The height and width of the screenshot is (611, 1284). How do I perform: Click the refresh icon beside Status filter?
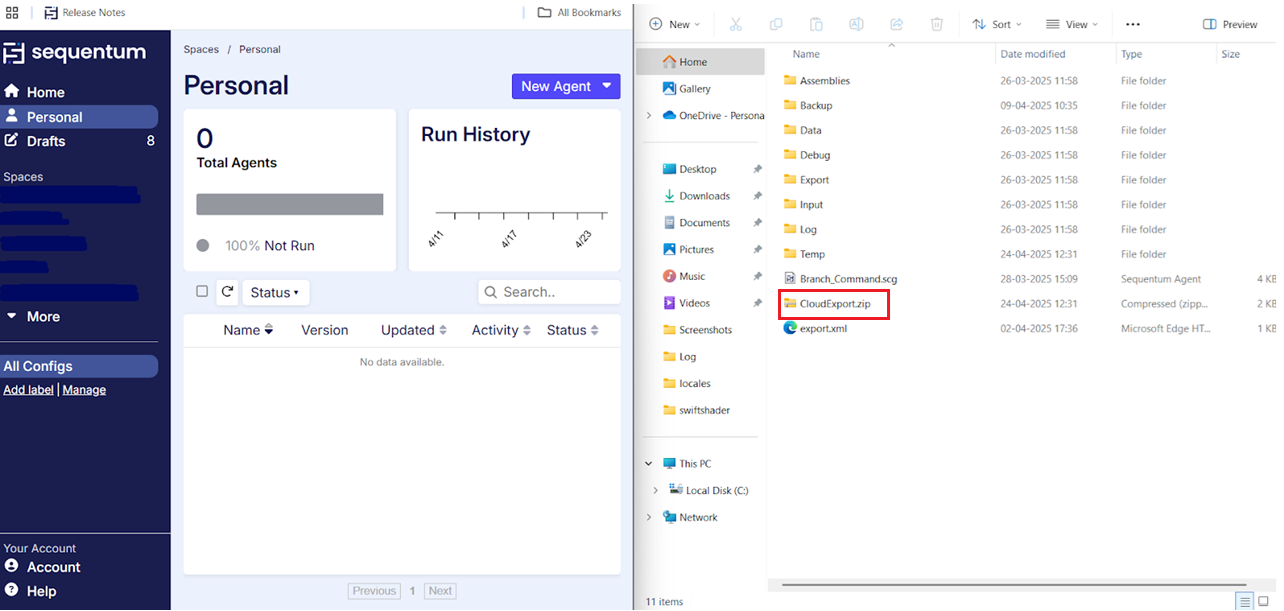(x=227, y=292)
